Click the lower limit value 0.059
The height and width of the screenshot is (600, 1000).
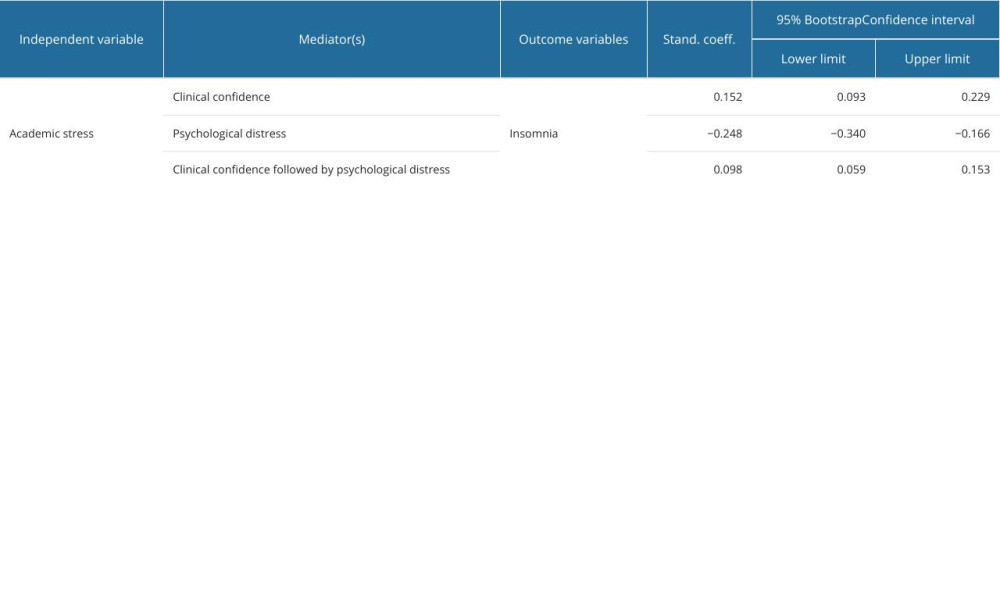point(851,170)
